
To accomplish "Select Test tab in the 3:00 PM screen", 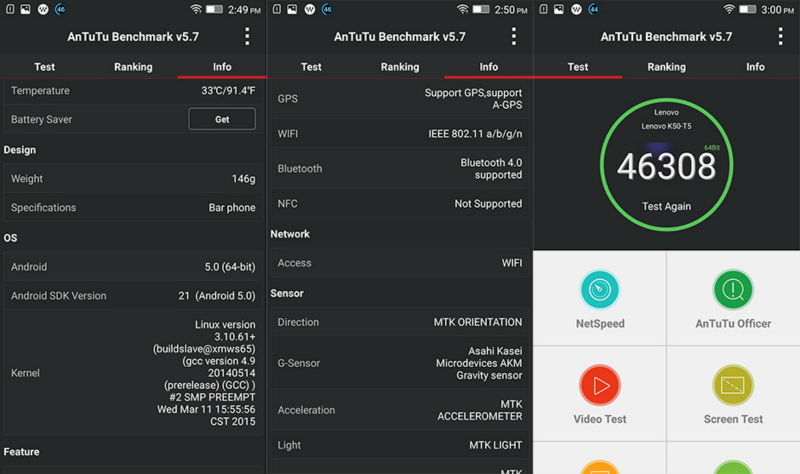I will coord(578,67).
